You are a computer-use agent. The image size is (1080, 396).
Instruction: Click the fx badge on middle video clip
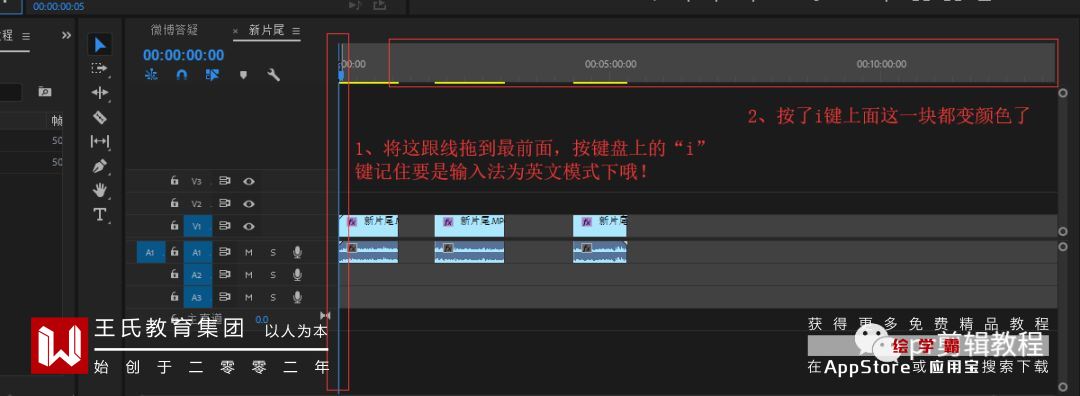click(448, 222)
